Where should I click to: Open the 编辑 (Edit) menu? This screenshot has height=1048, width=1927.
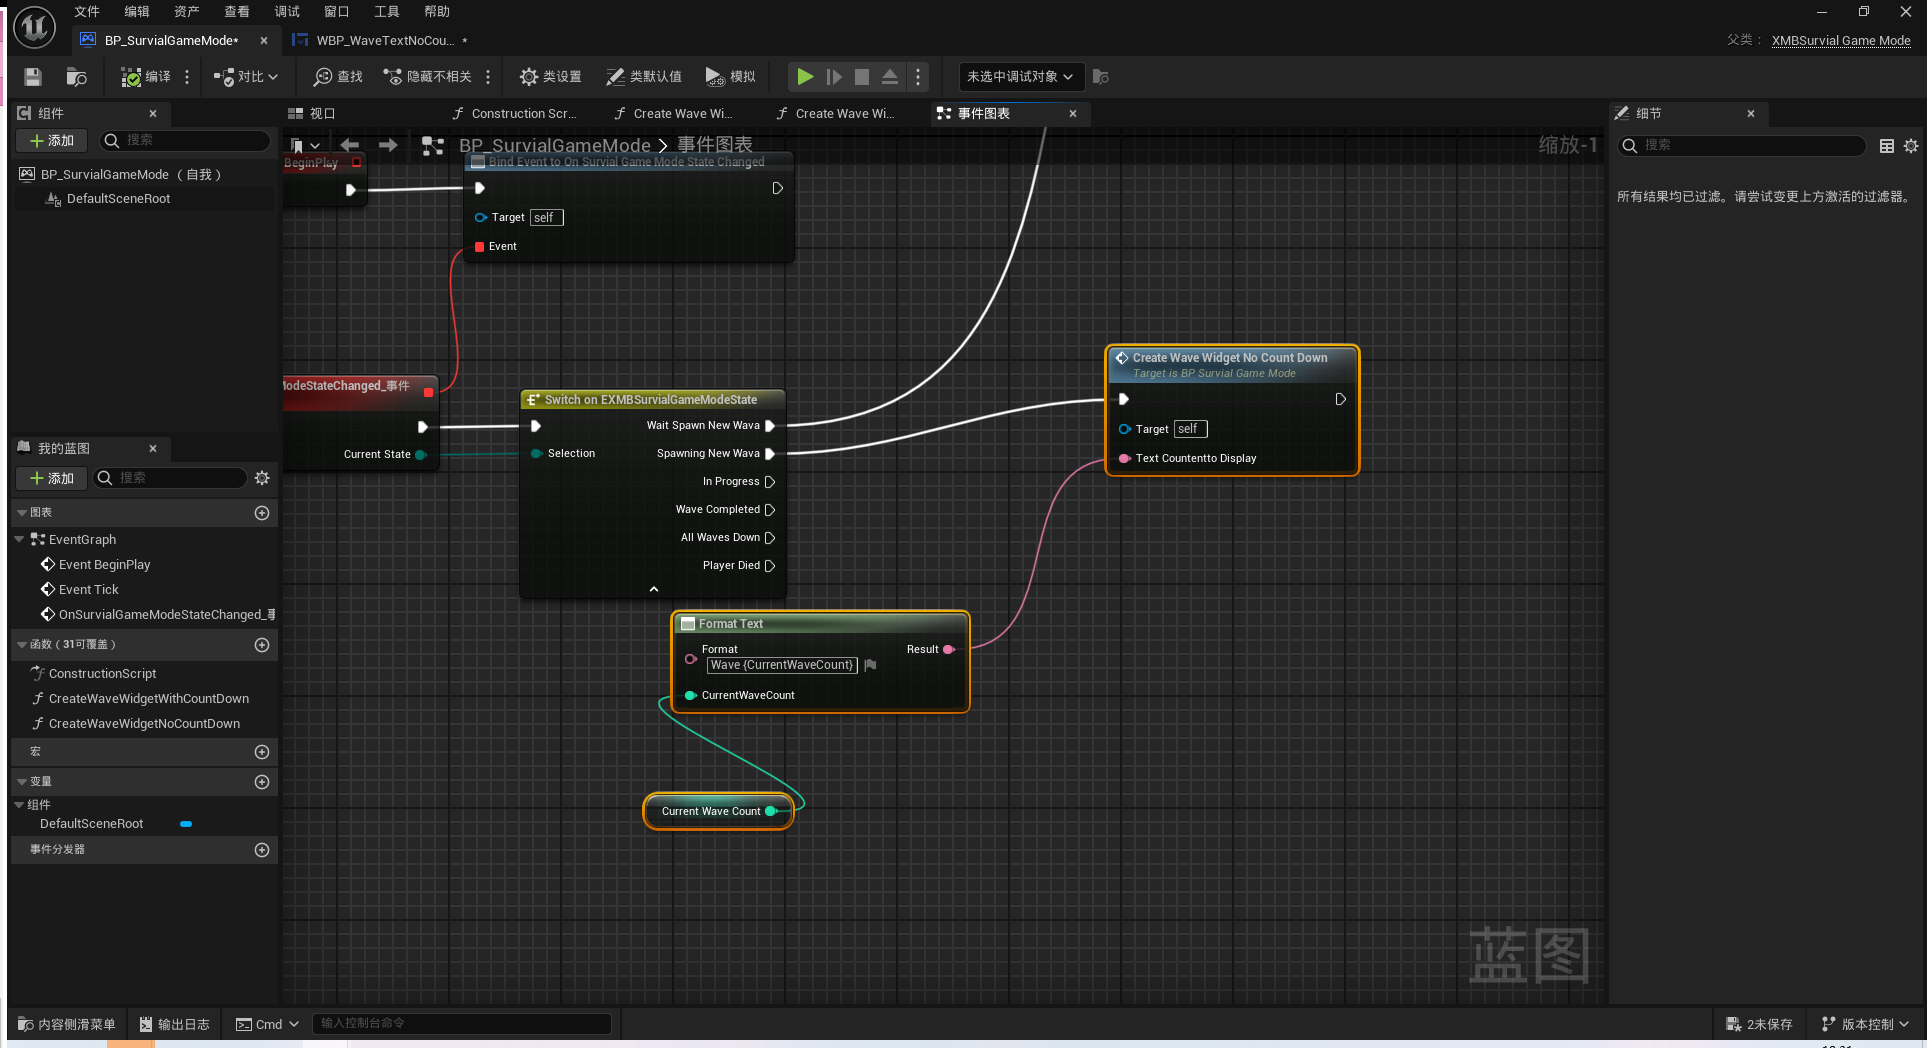137,12
